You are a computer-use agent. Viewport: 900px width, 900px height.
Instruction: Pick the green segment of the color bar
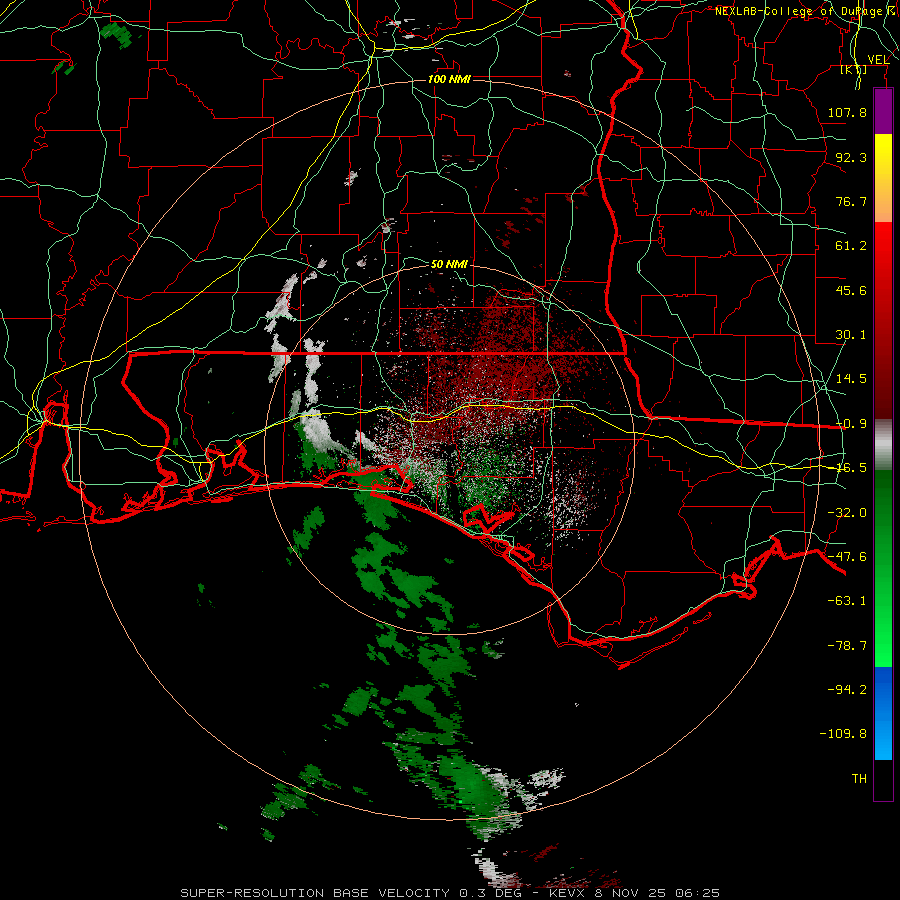(883, 568)
